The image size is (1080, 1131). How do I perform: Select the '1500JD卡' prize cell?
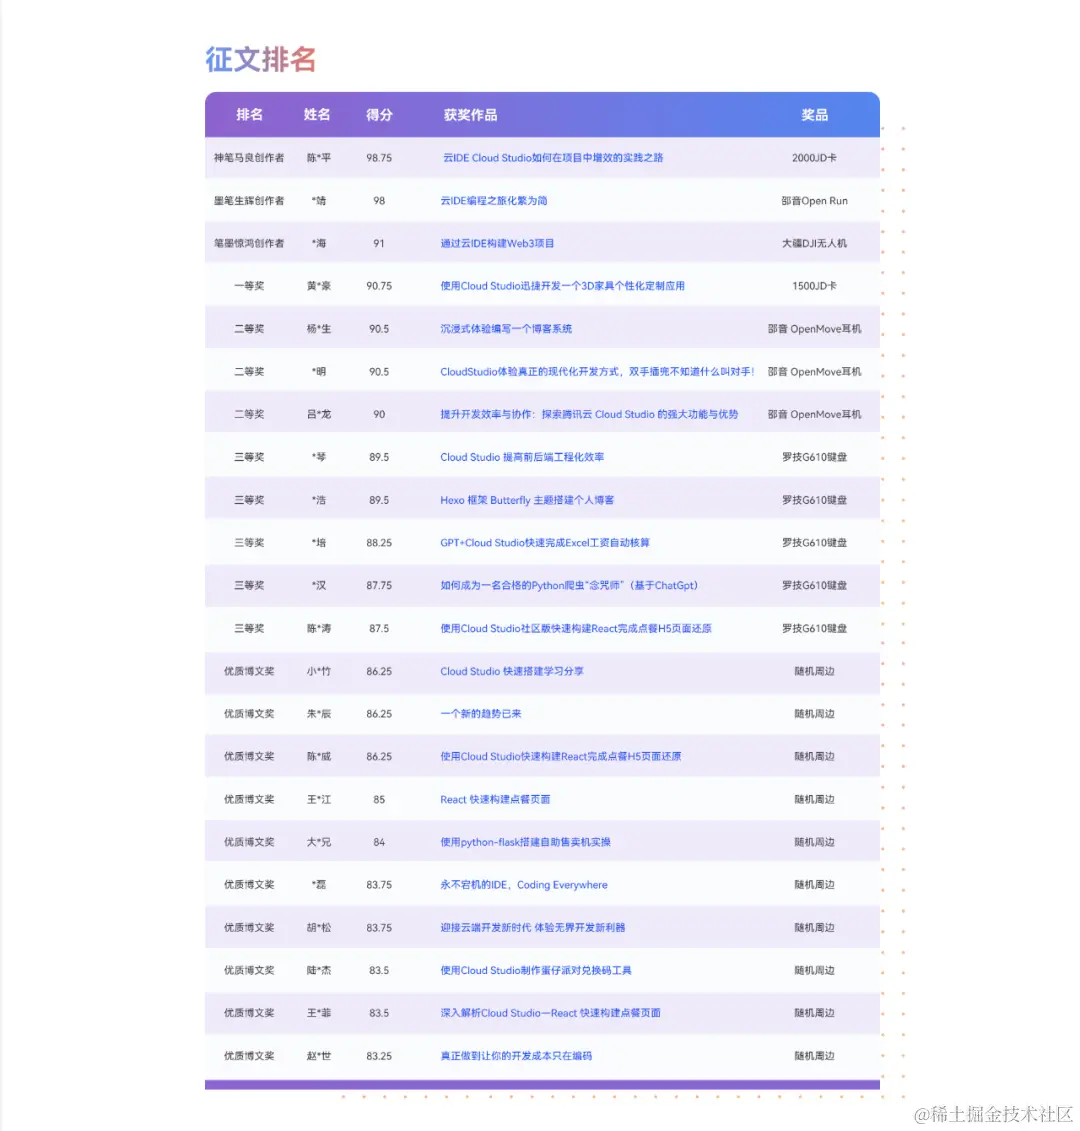tap(815, 286)
